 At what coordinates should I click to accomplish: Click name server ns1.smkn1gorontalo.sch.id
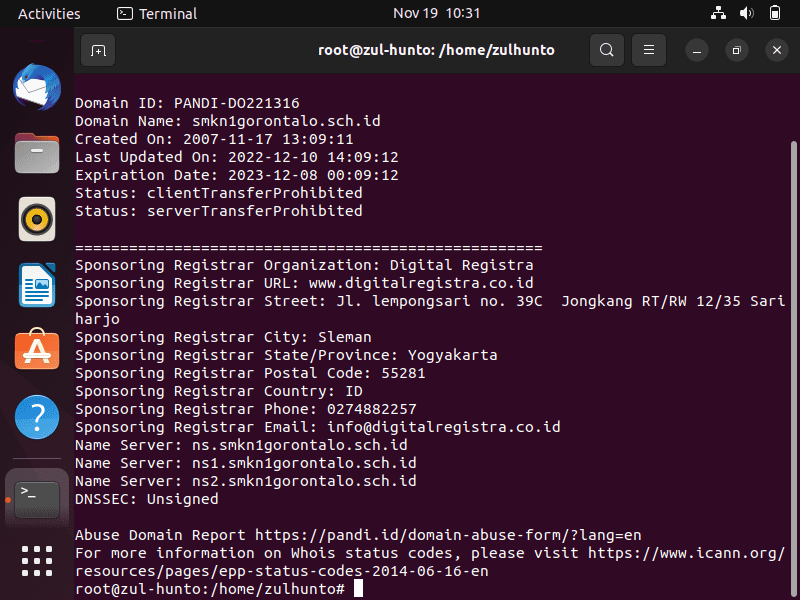tap(304, 463)
